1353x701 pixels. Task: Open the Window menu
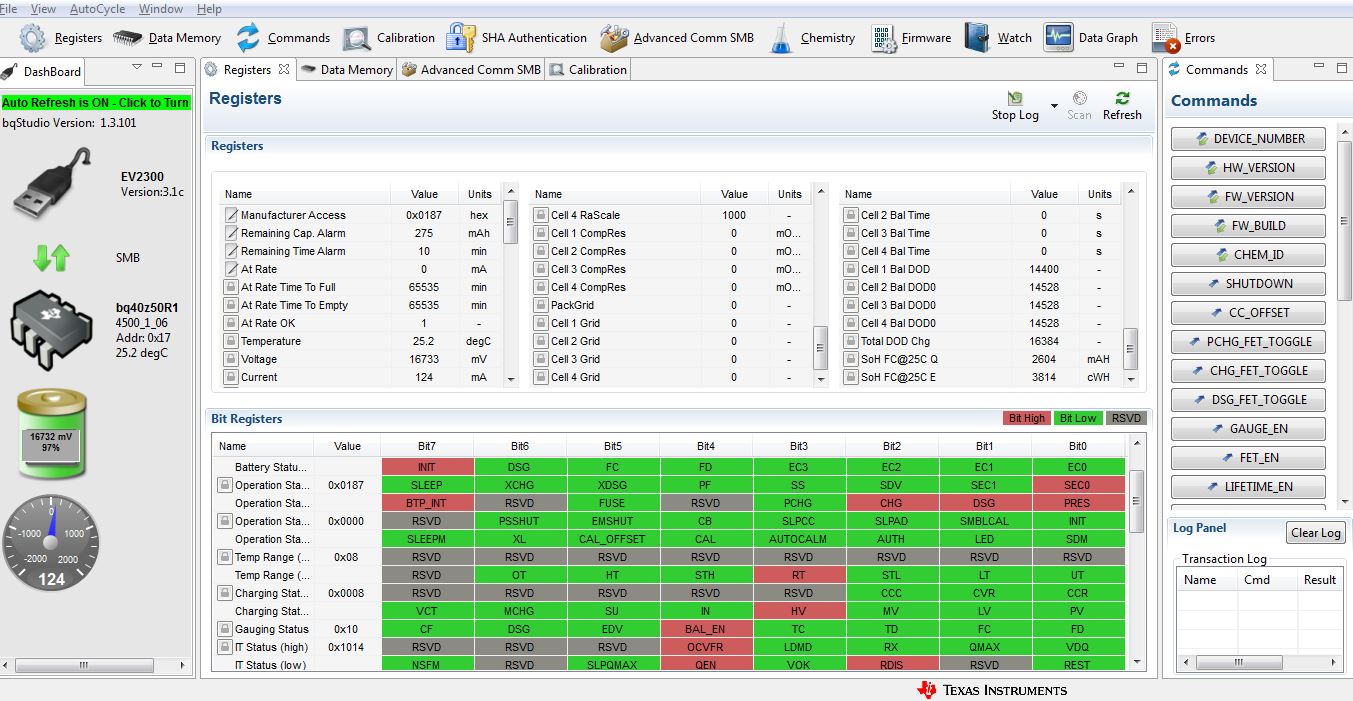160,9
